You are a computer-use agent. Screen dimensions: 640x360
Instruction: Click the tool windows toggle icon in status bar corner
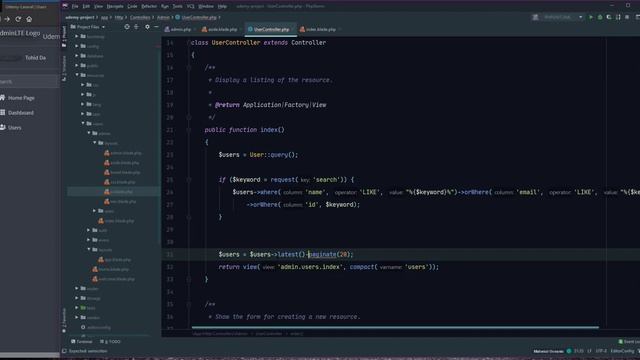coord(64,351)
